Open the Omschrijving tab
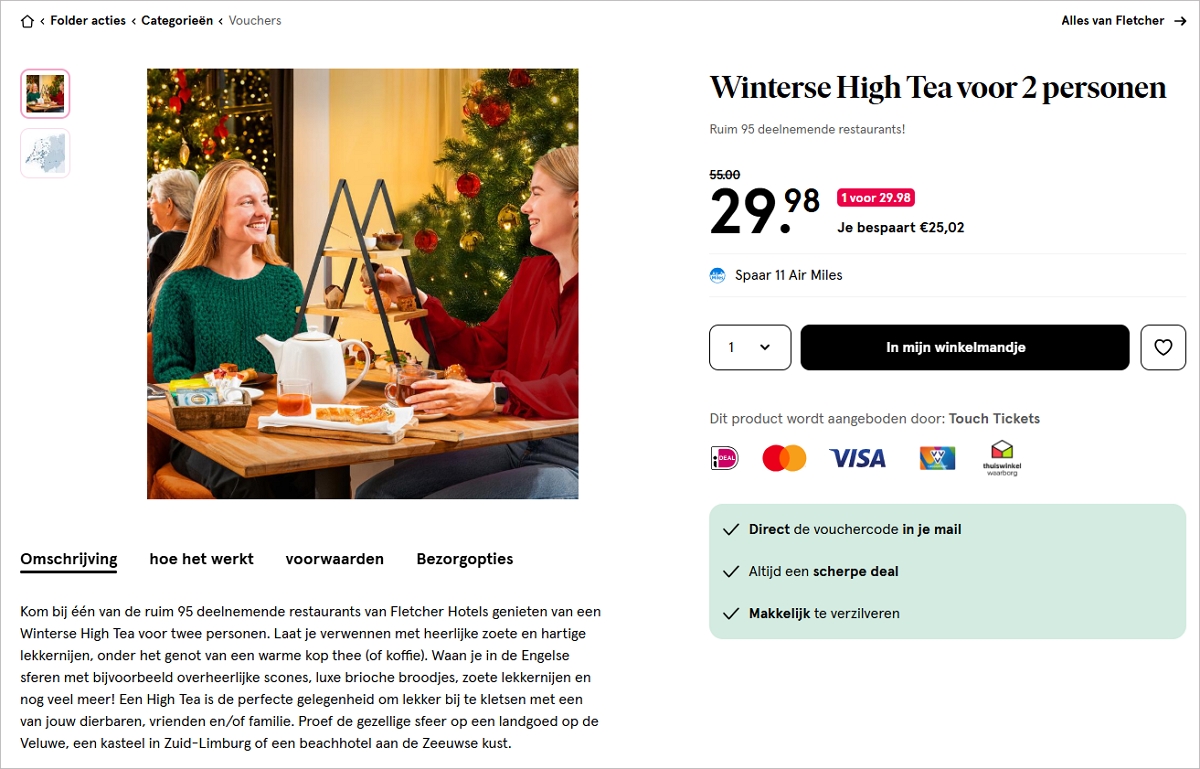 [x=69, y=559]
